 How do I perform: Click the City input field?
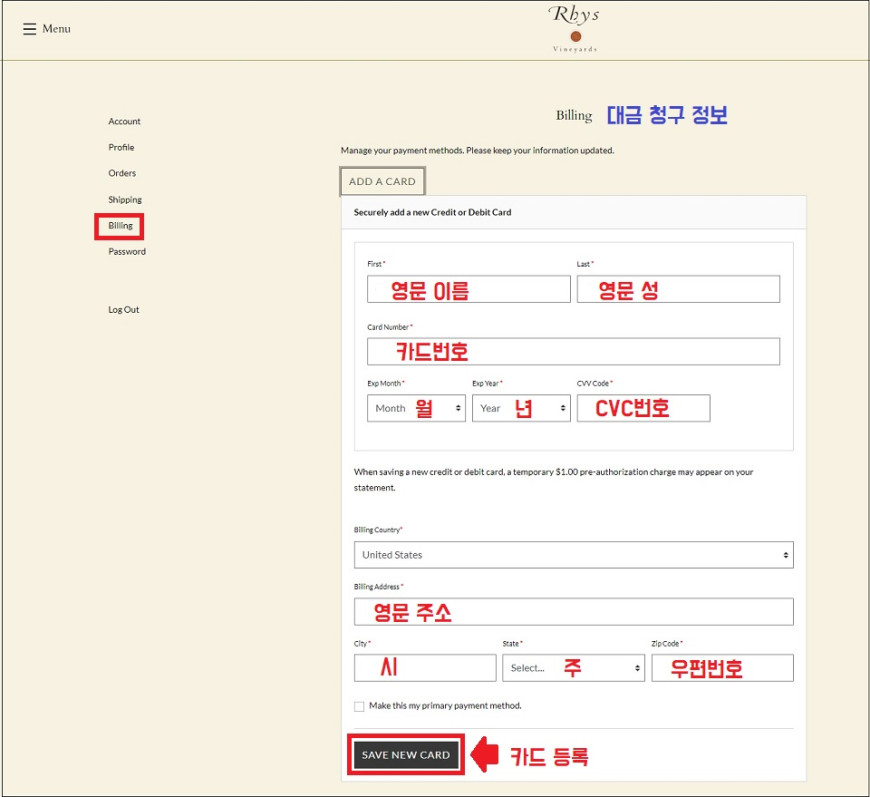pyautogui.click(x=425, y=668)
